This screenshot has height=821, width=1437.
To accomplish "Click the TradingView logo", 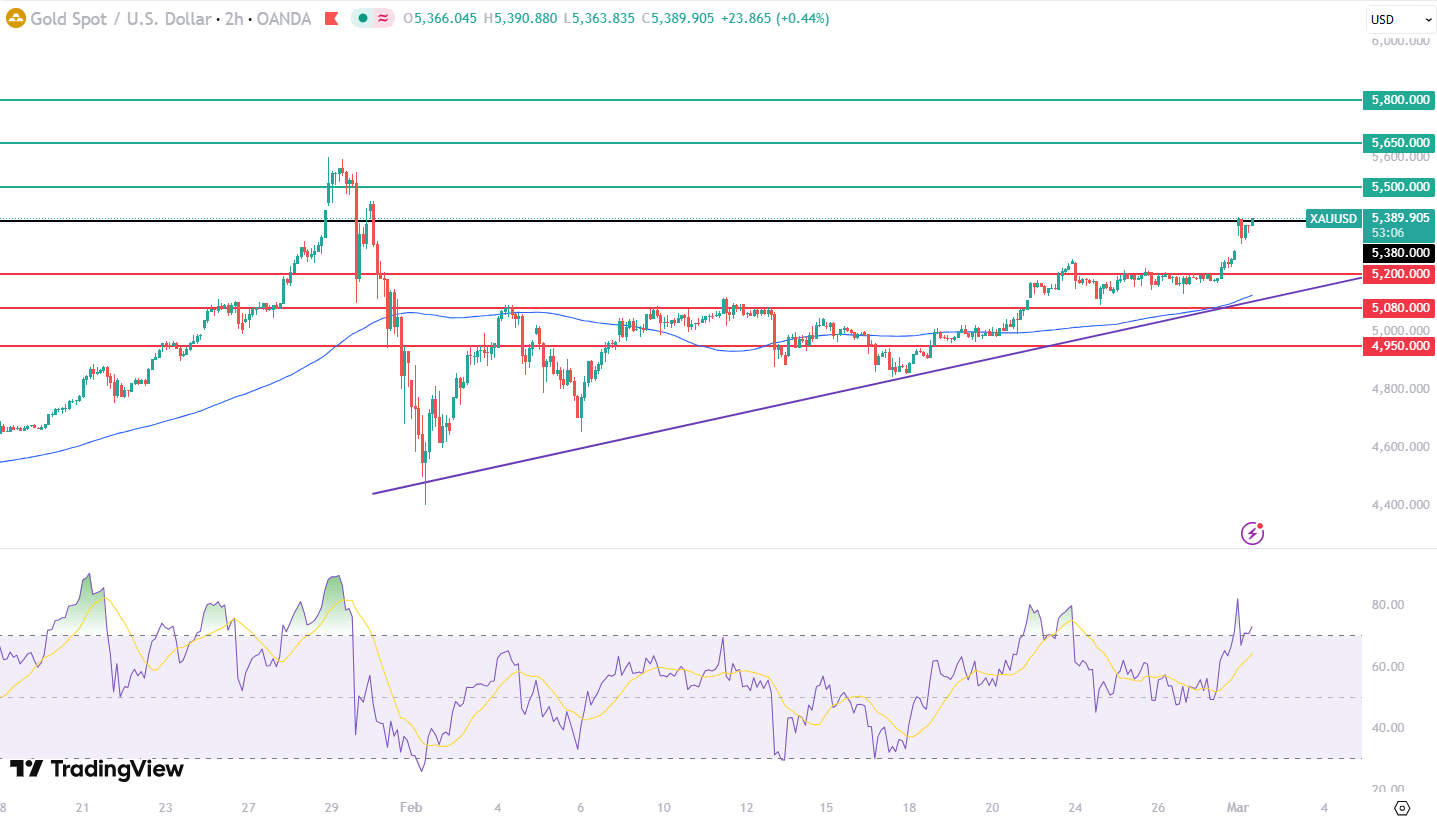I will point(97,769).
